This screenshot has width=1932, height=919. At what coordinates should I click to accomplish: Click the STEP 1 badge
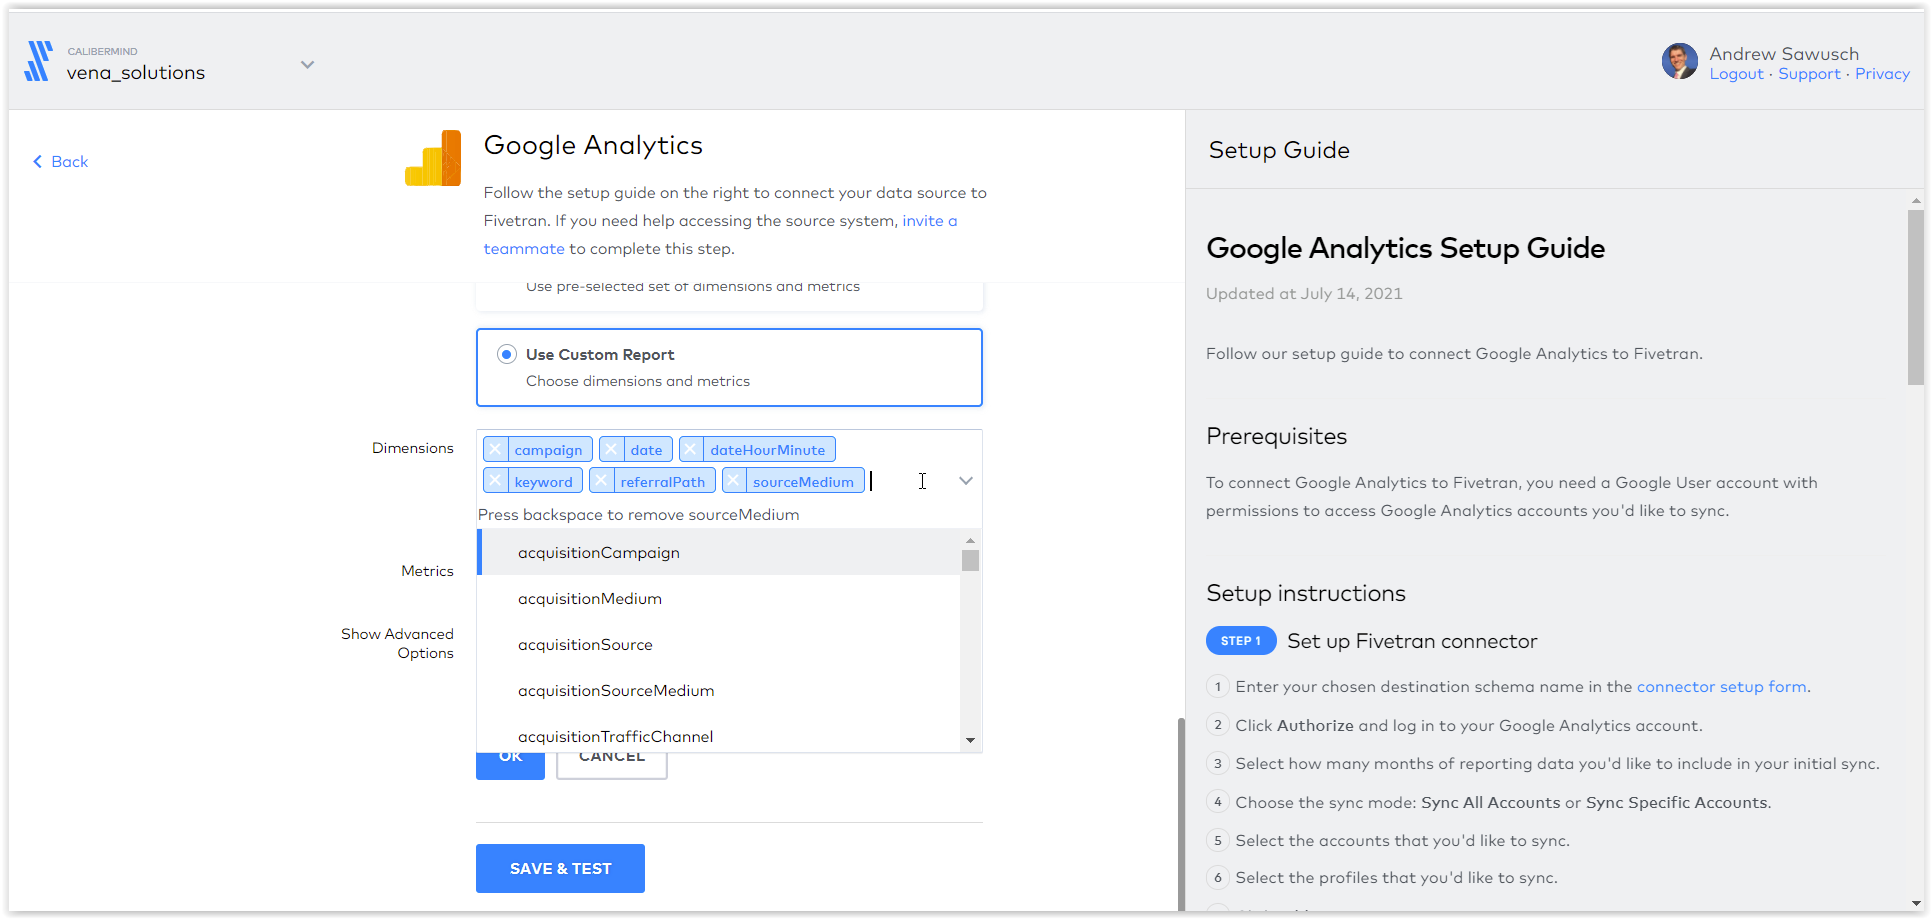click(1241, 641)
